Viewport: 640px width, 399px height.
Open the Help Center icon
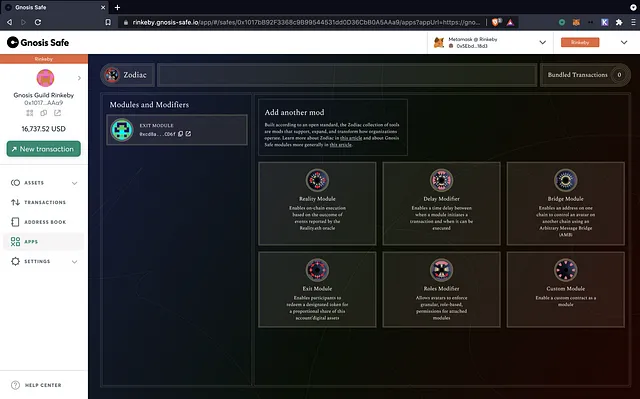[x=16, y=385]
